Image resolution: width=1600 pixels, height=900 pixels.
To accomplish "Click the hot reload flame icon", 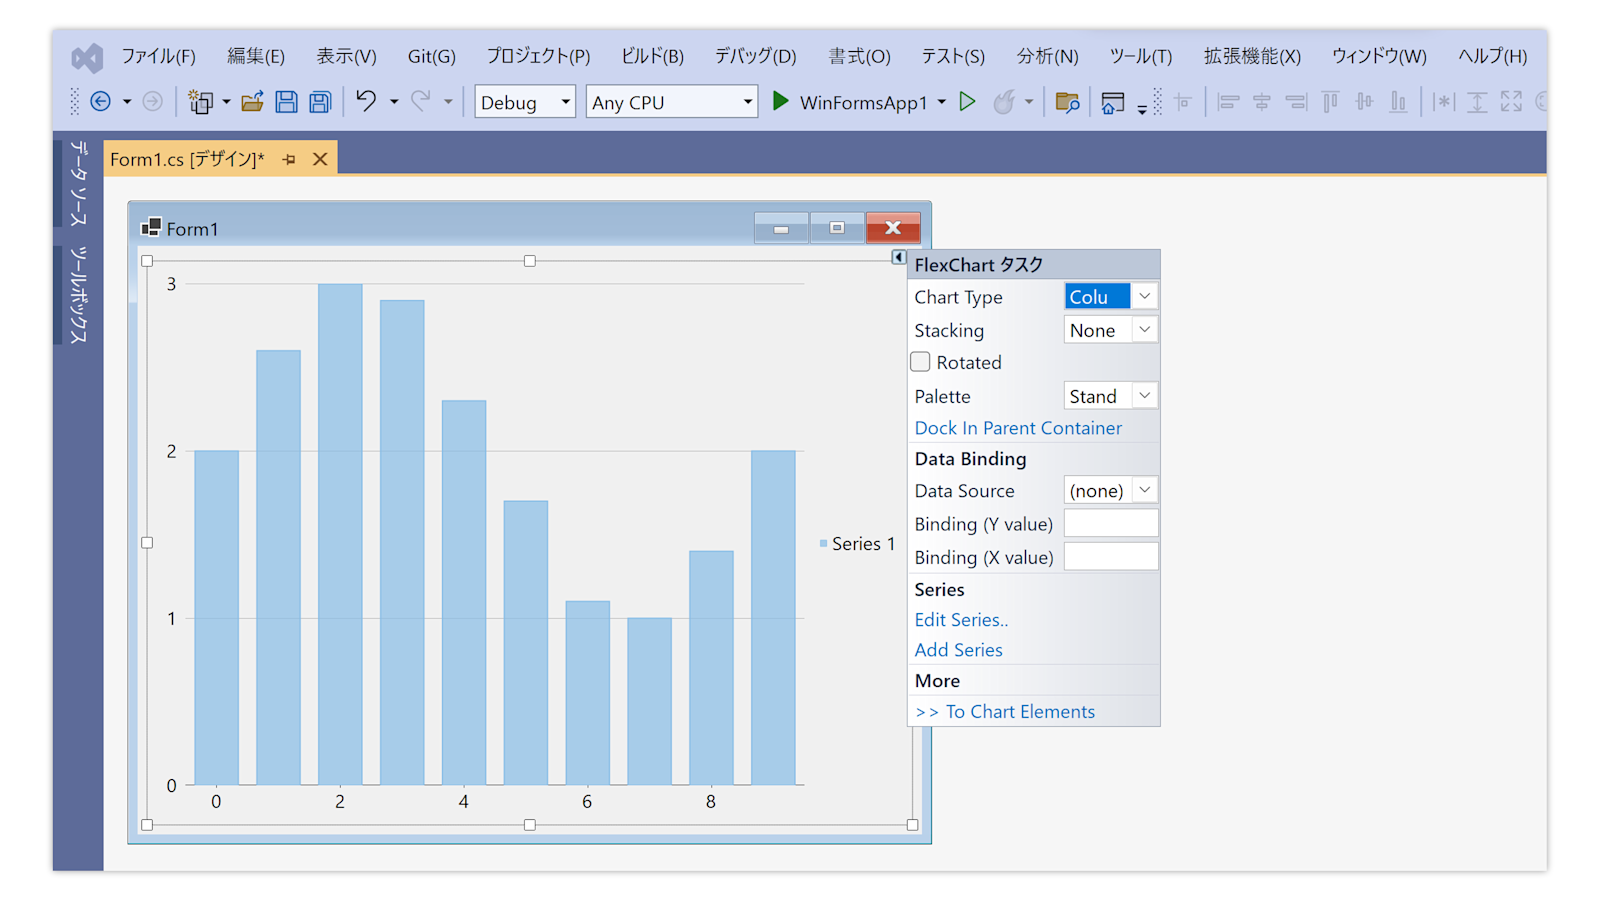I will pos(1004,102).
